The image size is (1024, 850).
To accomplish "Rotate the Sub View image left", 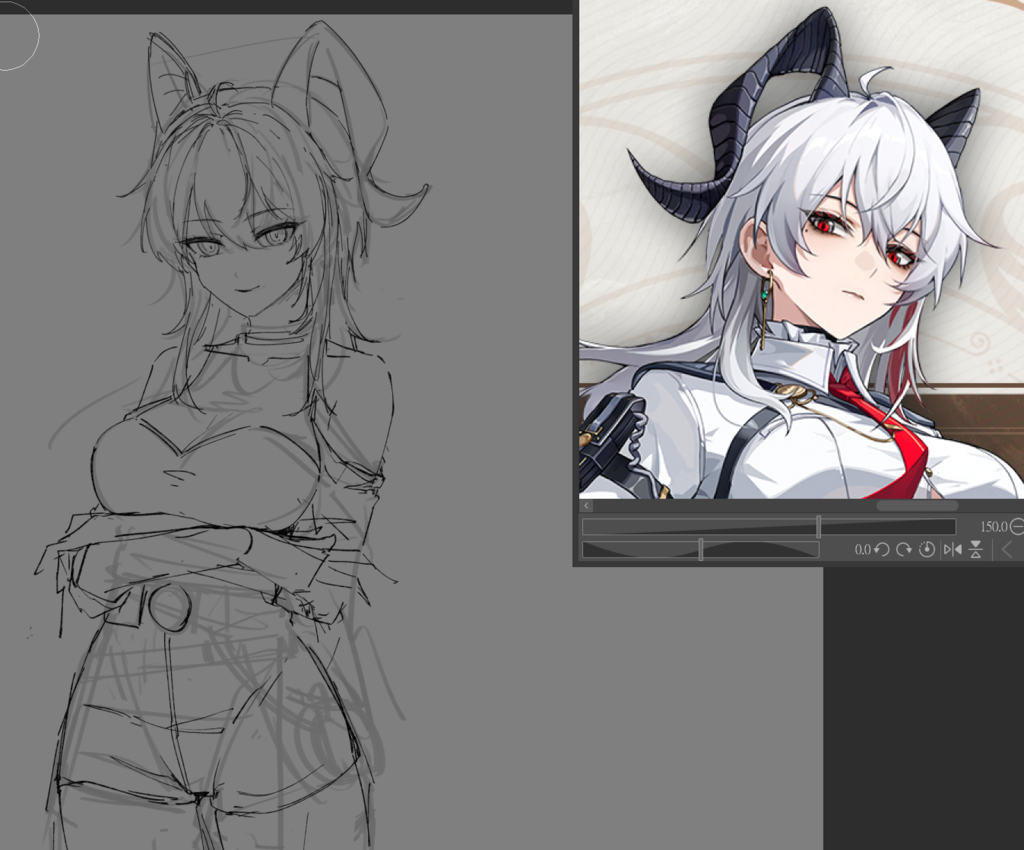I will 882,550.
